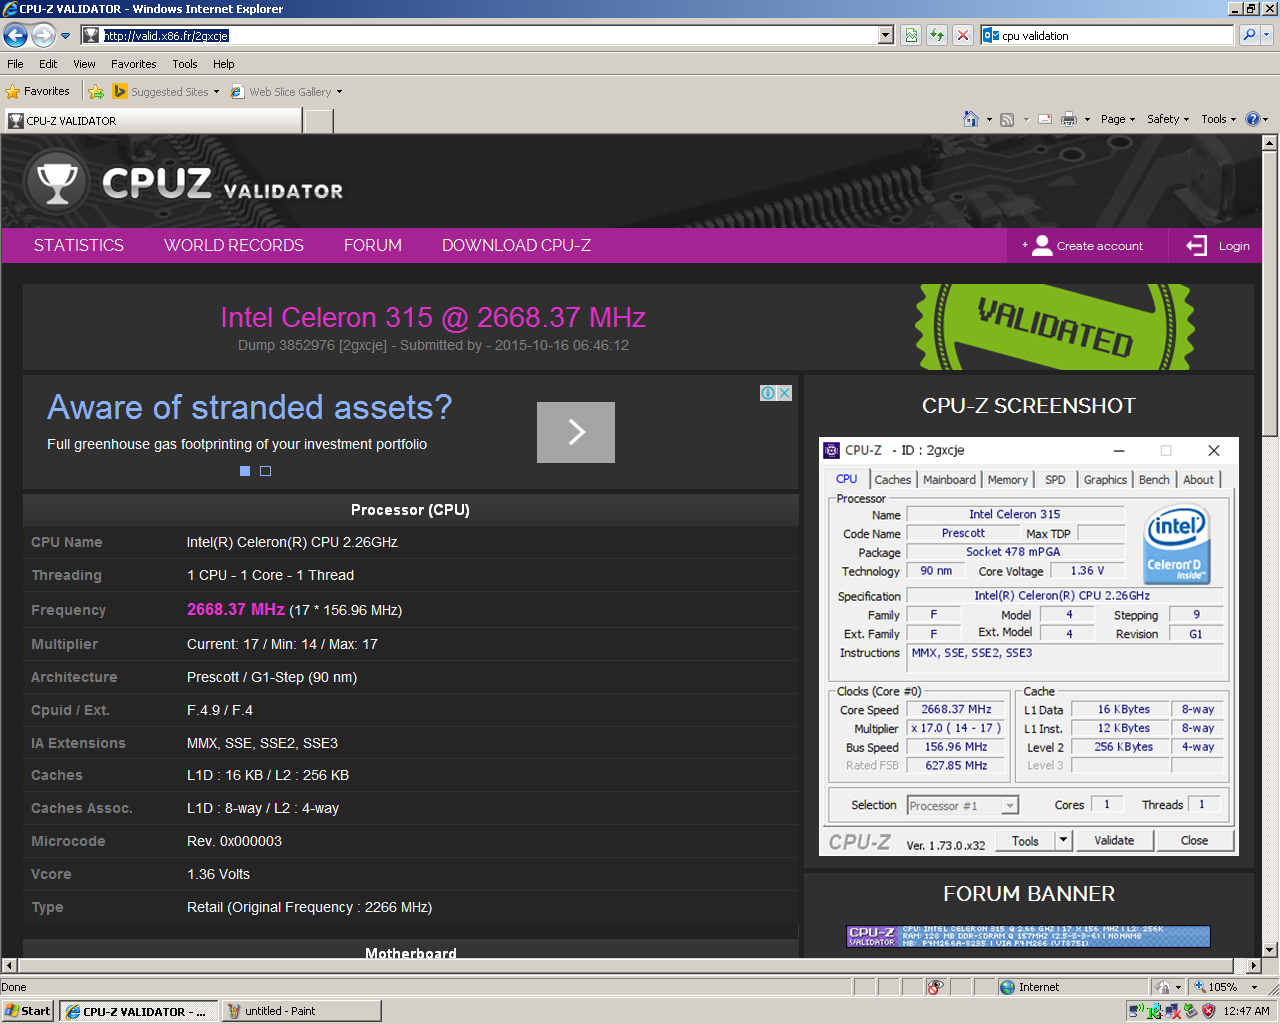Open the 105% zoom level control
Screen dimensions: 1280x1024
1226,987
